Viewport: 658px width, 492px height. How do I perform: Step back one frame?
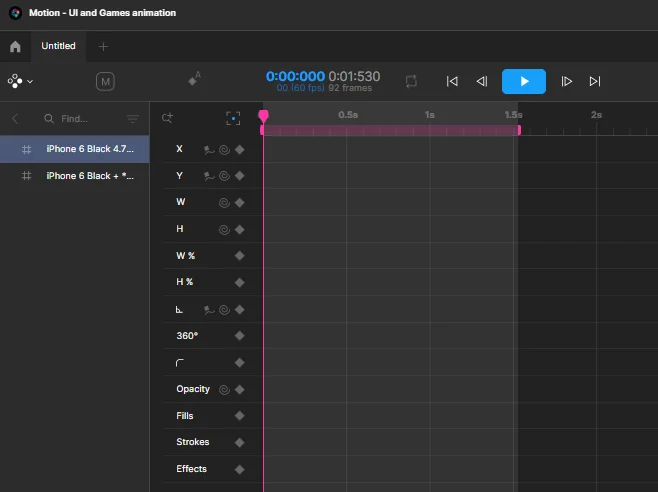tap(482, 81)
